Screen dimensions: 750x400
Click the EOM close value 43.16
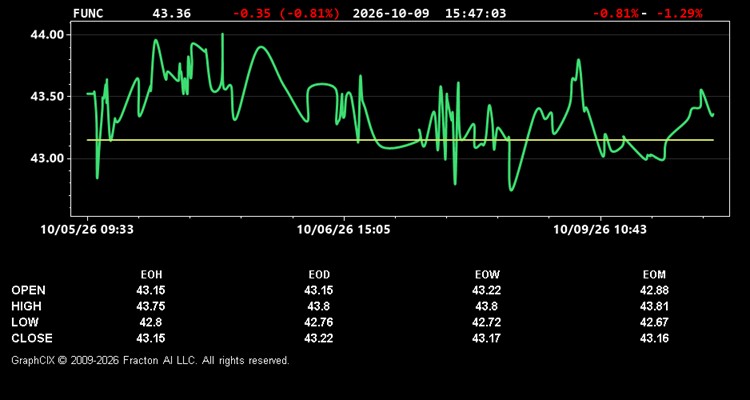pyautogui.click(x=654, y=338)
